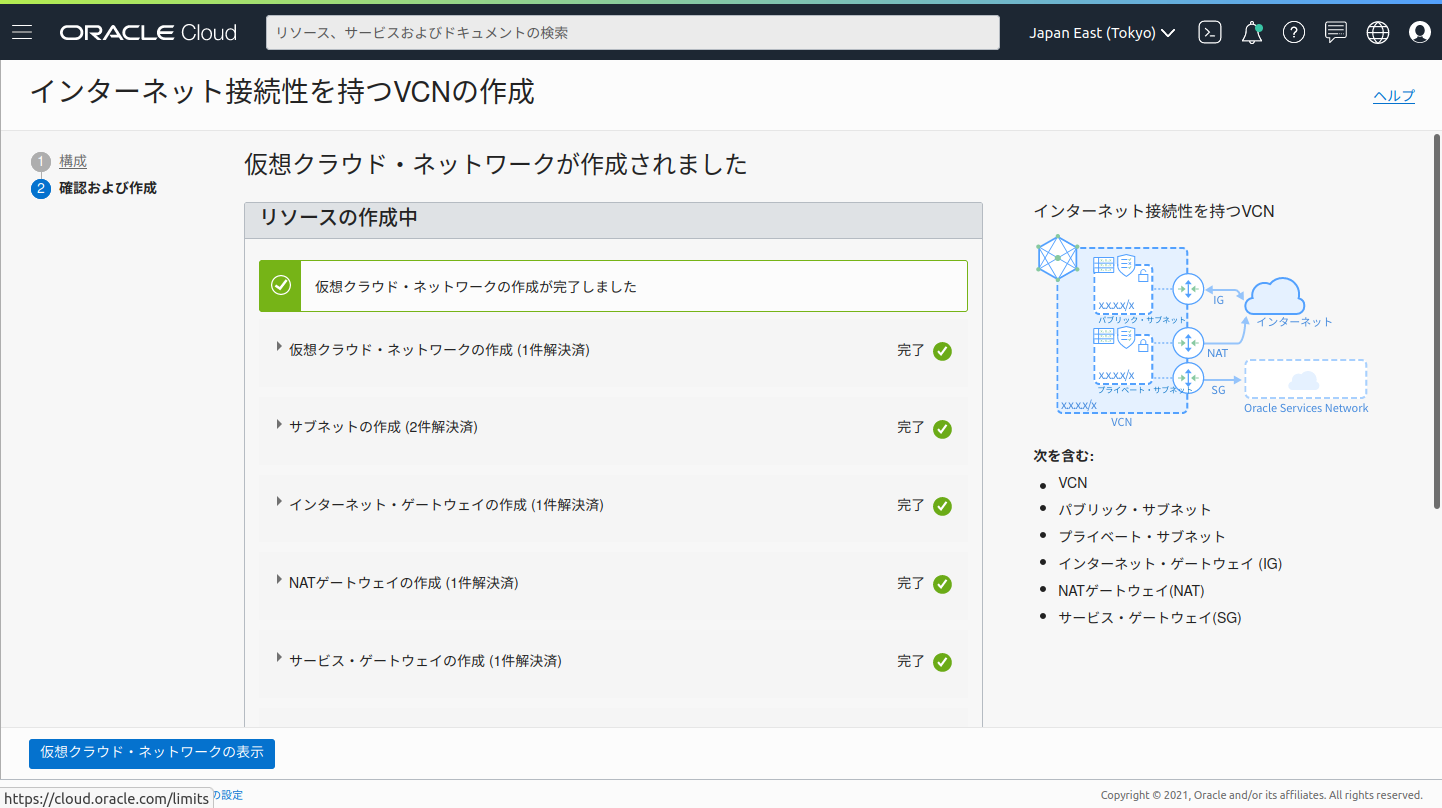Click インターネット・ゲートウェイ (IG) list item
1442x808 pixels.
coord(1170,564)
